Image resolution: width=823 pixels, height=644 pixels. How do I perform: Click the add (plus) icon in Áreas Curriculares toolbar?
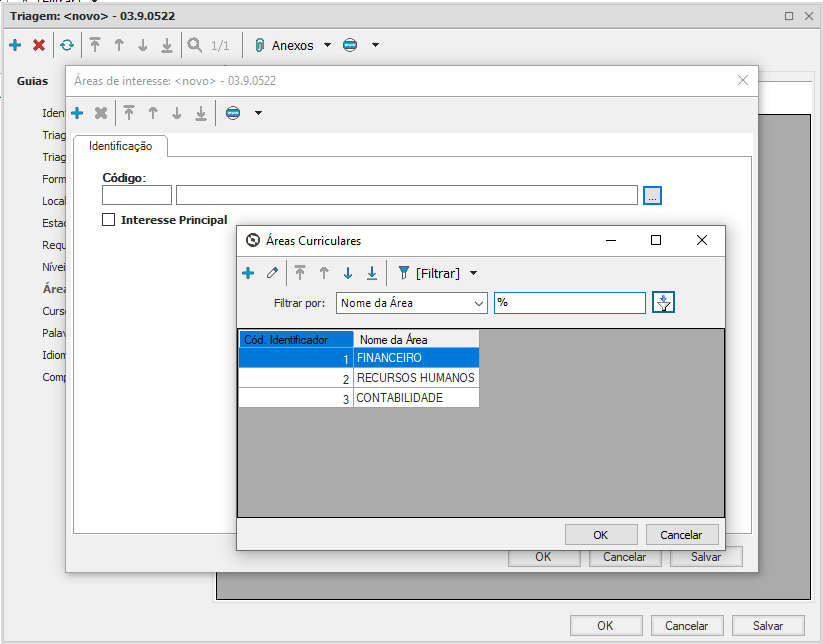[248, 273]
